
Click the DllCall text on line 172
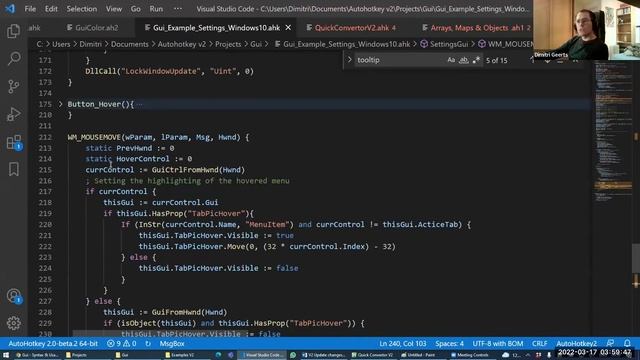click(x=101, y=71)
